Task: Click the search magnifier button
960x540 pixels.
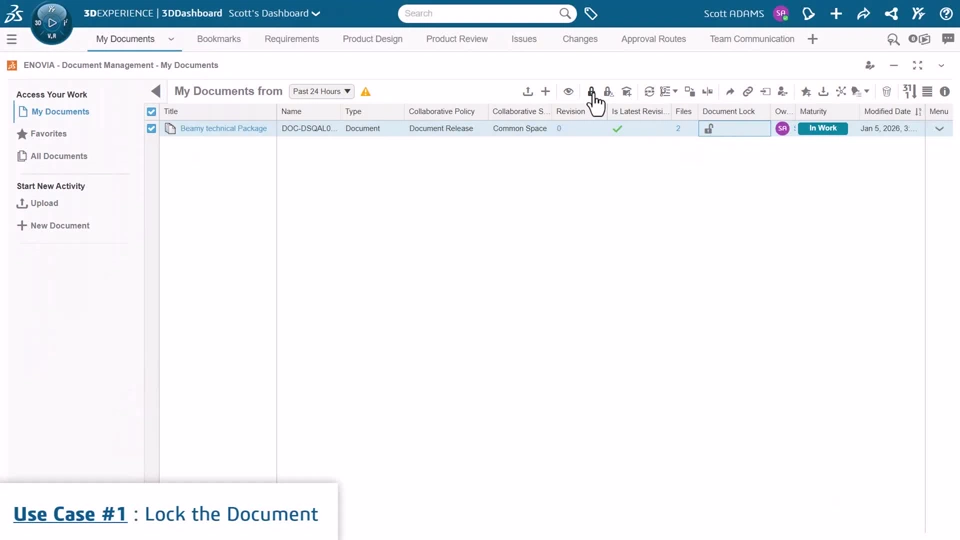Action: (x=565, y=13)
